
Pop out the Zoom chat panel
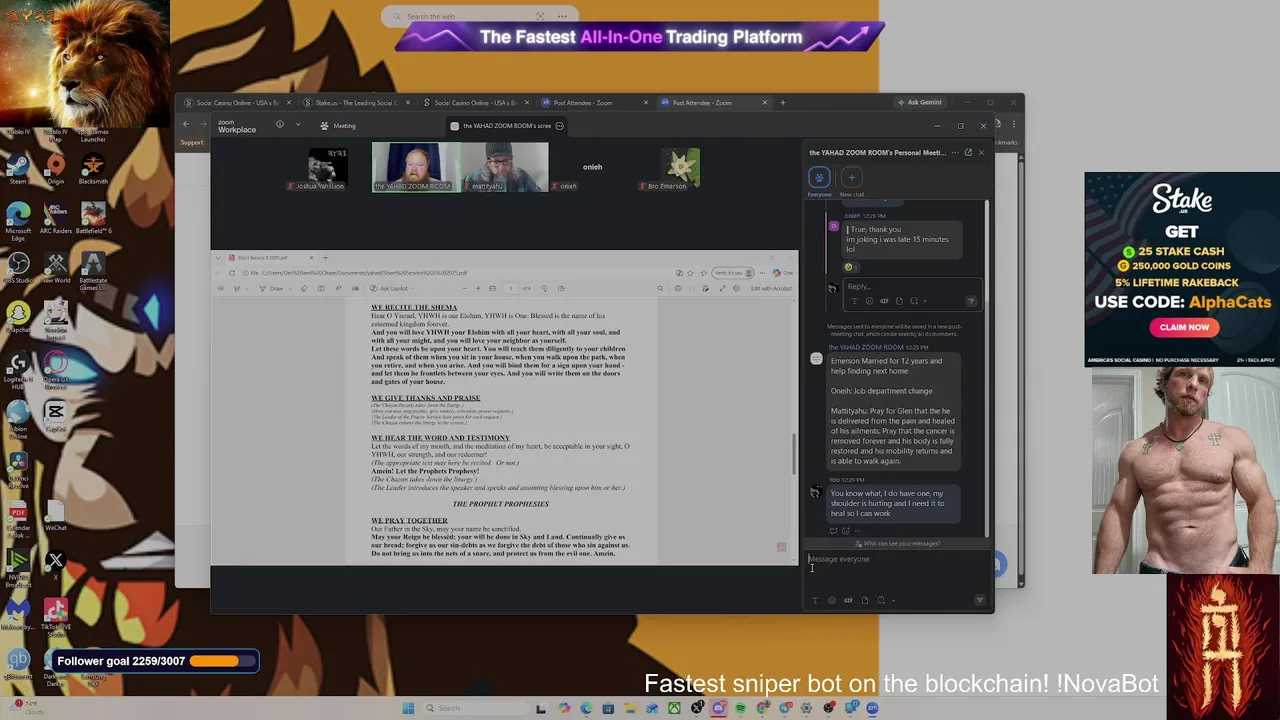(x=968, y=153)
